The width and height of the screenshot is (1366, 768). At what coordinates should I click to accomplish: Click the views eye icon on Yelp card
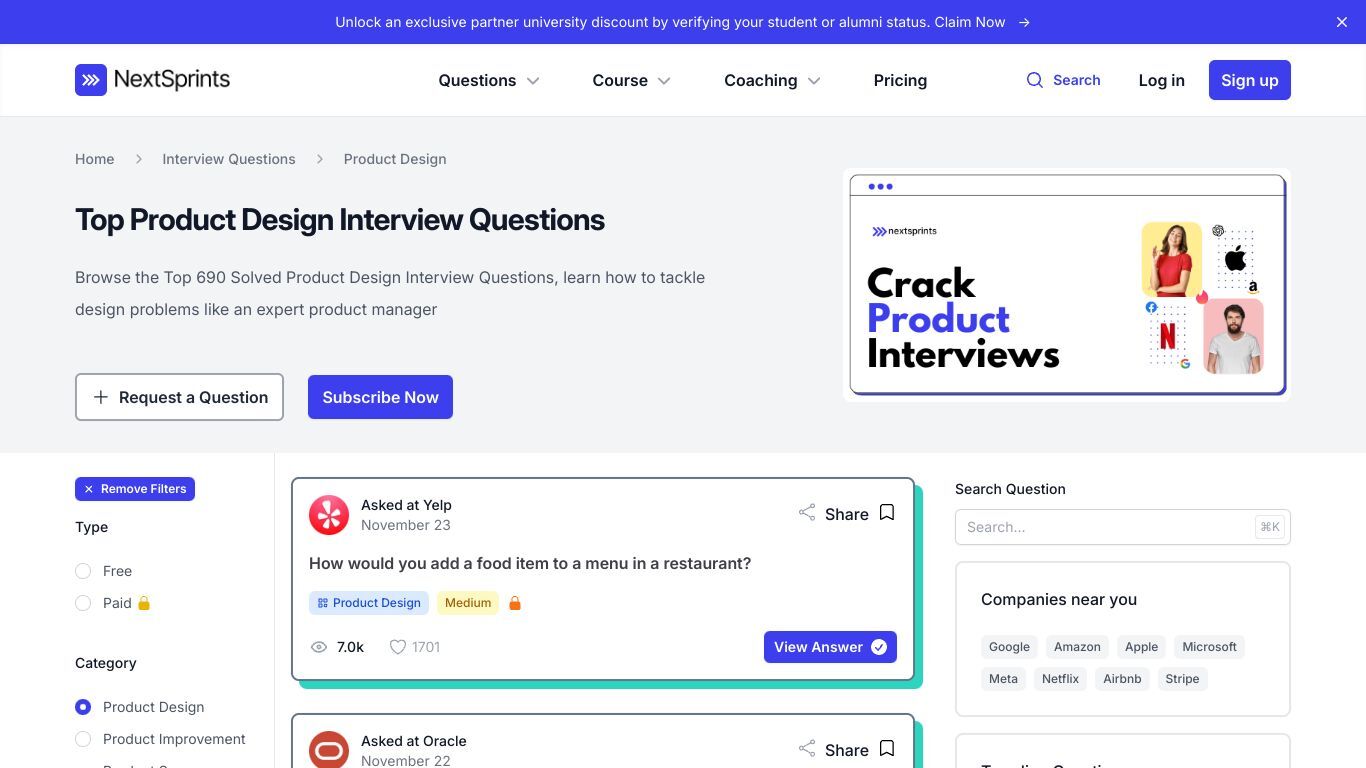319,647
